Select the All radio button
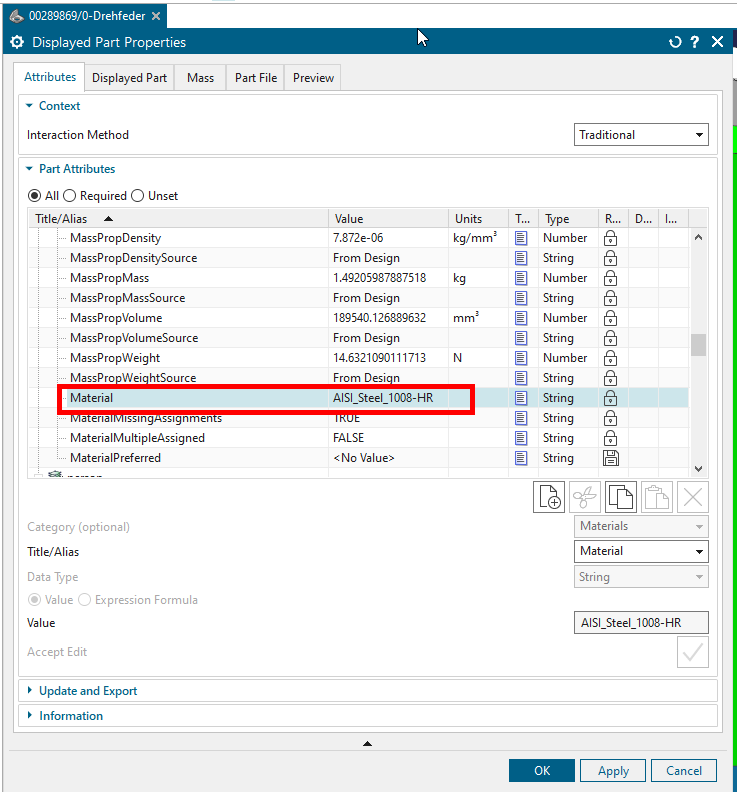The height and width of the screenshot is (792, 737). [34, 195]
